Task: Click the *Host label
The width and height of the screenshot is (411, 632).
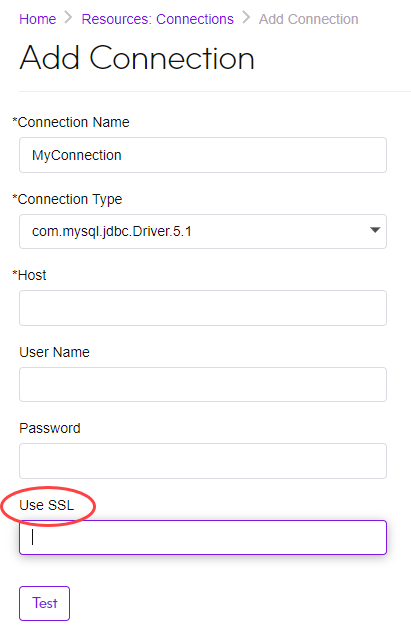Action: click(29, 275)
